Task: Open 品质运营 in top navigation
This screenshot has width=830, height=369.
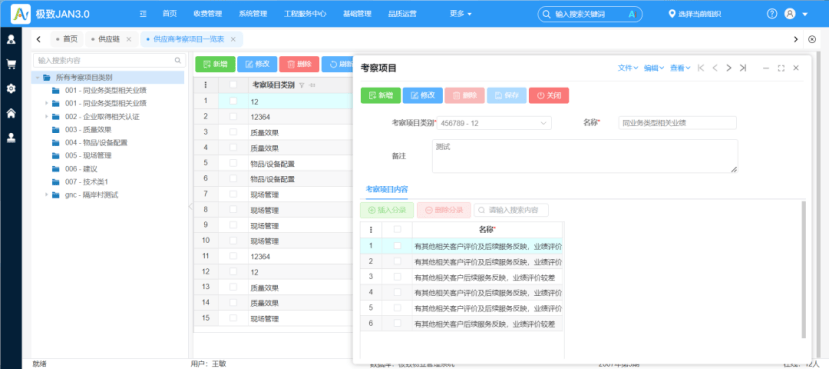Action: click(x=402, y=14)
